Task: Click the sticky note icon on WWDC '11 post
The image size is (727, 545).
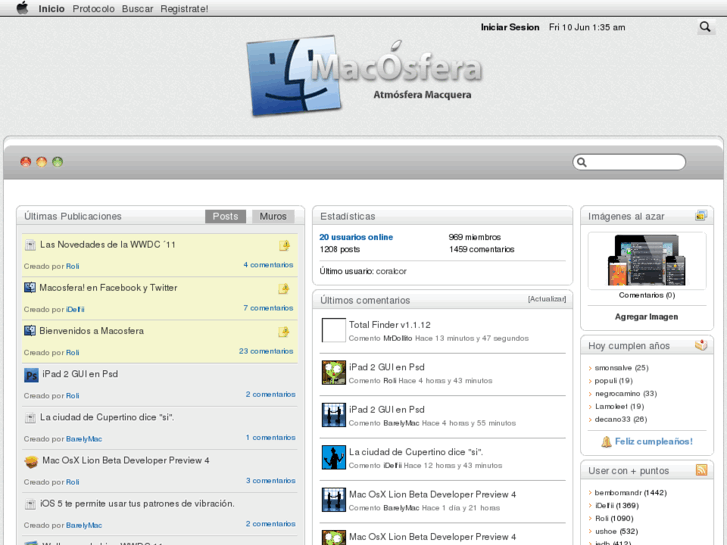Action: (x=285, y=245)
